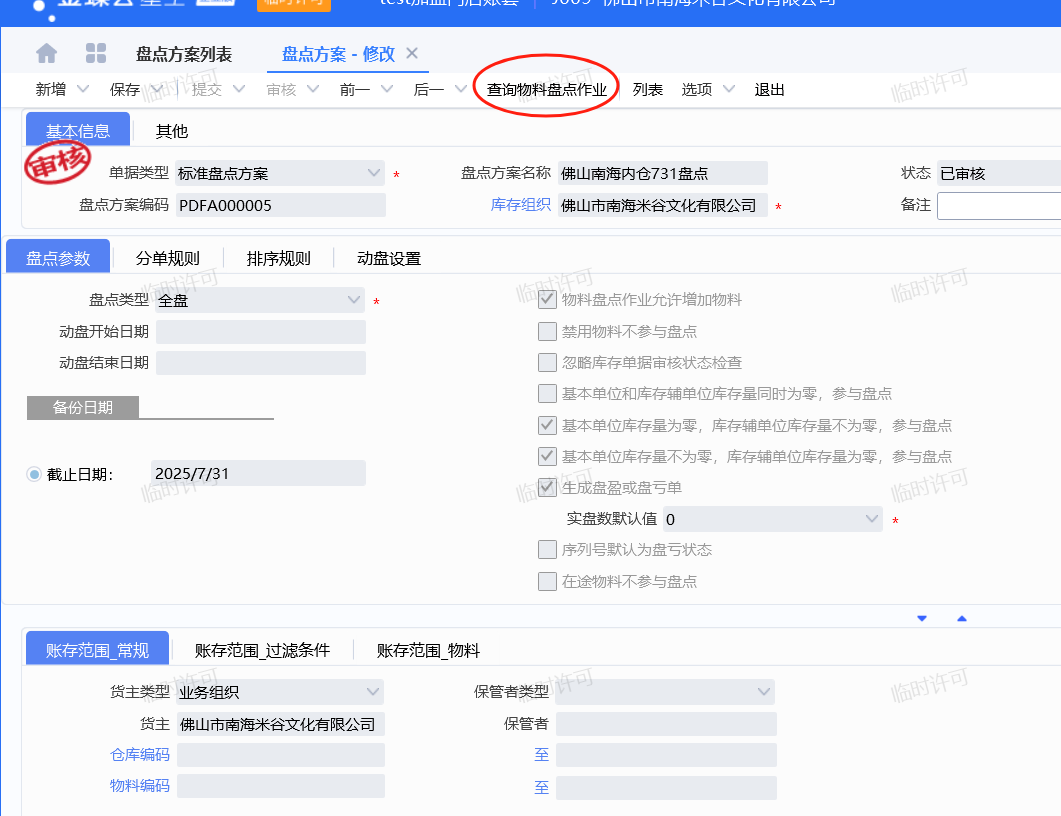The height and width of the screenshot is (816, 1061).
Task: Expand the 保存 dropdown arrow
Action: 158,90
